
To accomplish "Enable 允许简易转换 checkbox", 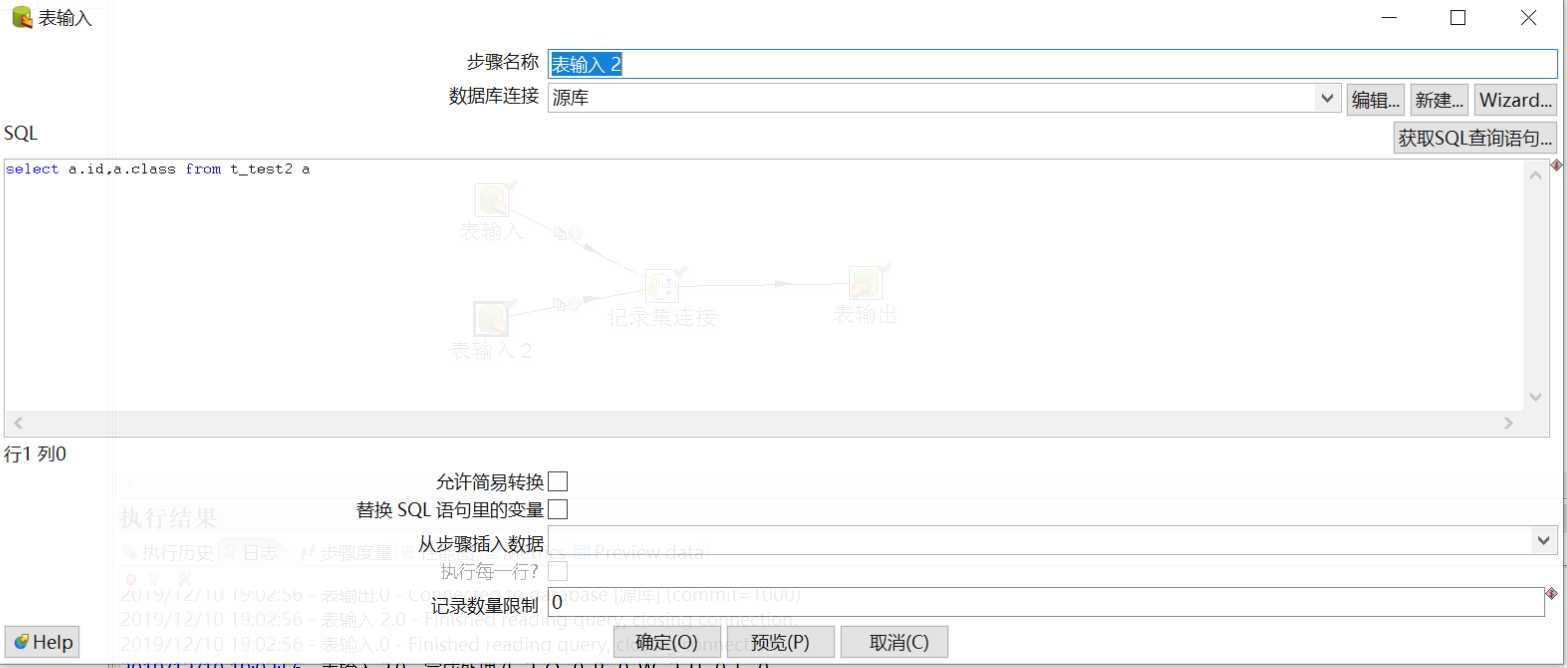I will pyautogui.click(x=558, y=482).
